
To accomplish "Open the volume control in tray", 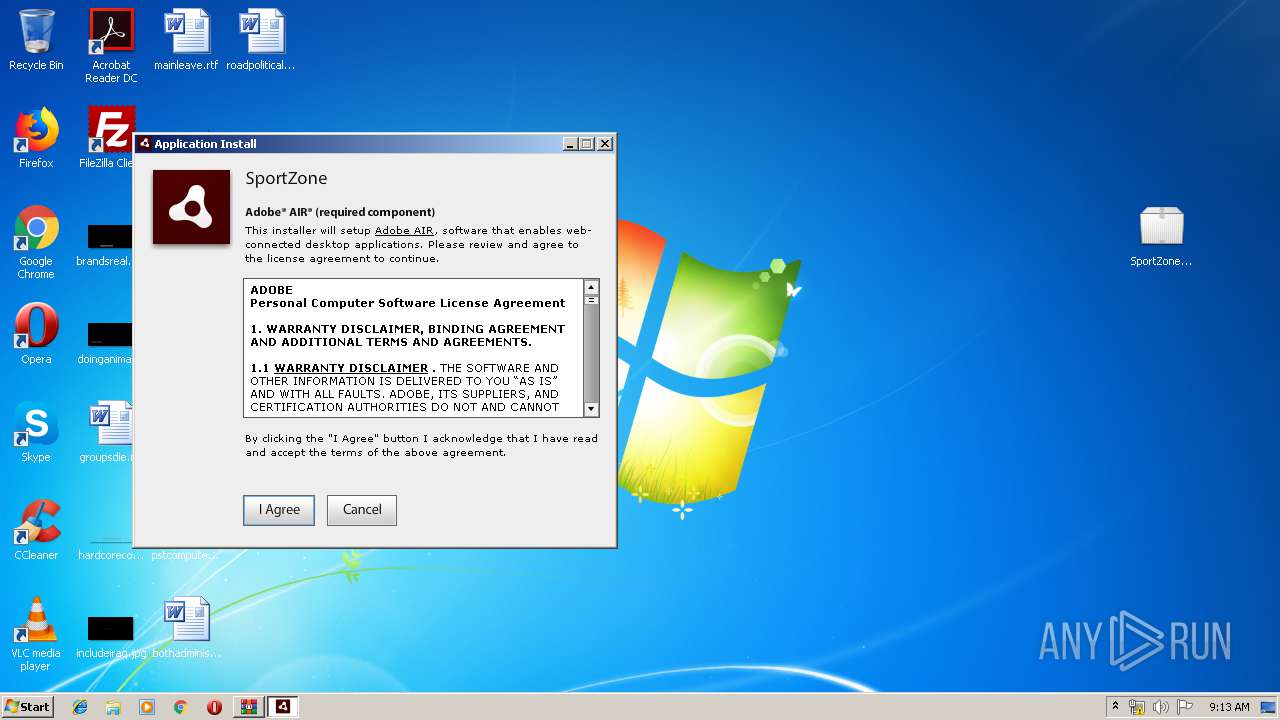I will click(1161, 707).
